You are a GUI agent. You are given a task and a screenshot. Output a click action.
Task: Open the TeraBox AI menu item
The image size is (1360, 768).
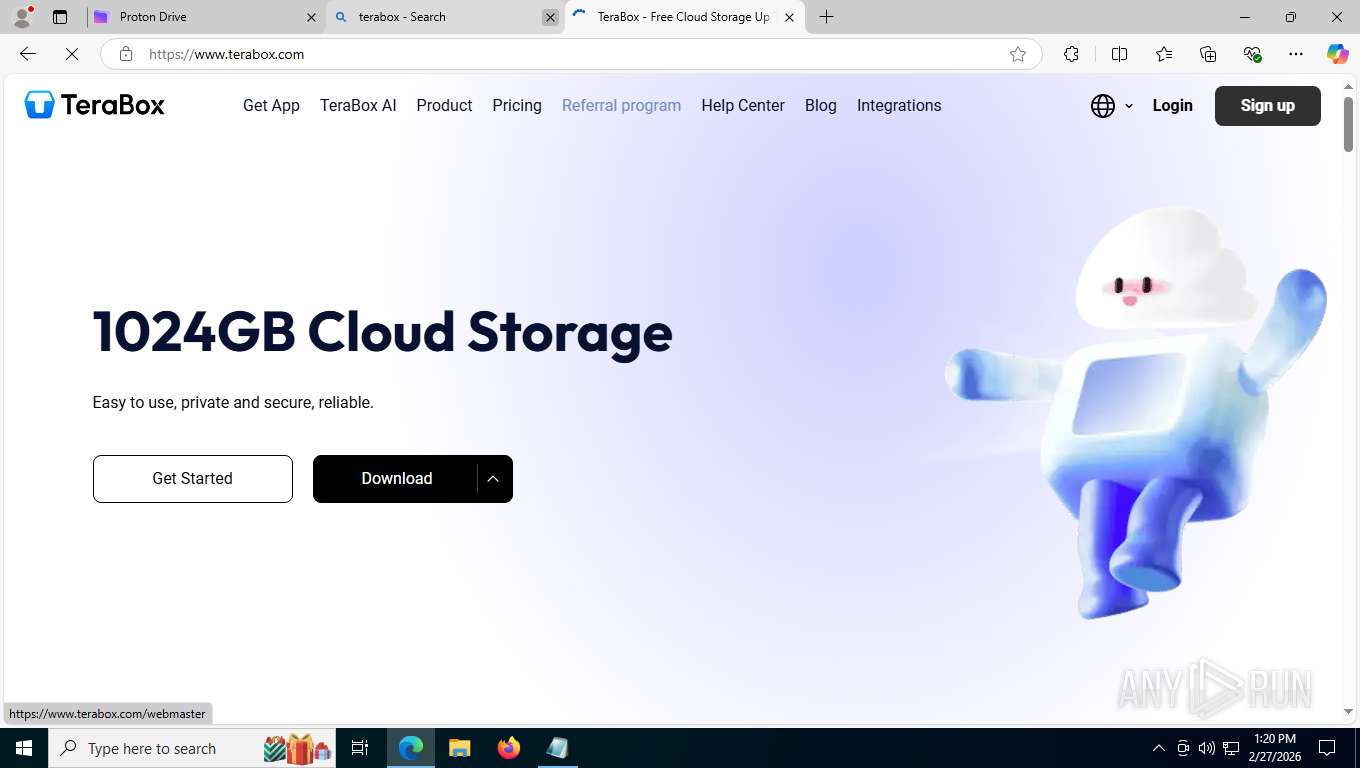pos(358,106)
